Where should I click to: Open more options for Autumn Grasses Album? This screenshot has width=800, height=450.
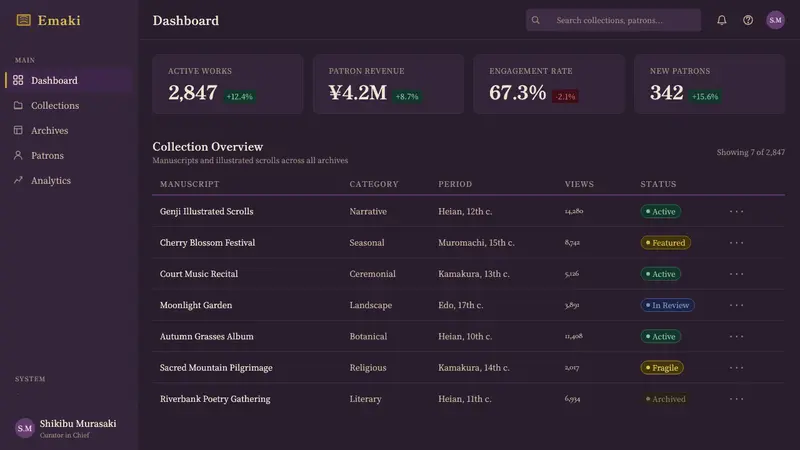pyautogui.click(x=736, y=336)
